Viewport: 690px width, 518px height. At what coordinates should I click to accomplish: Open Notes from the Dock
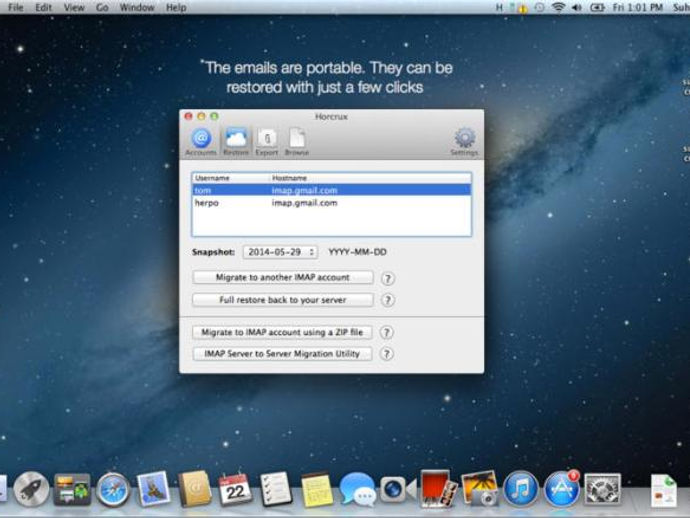tap(316, 490)
